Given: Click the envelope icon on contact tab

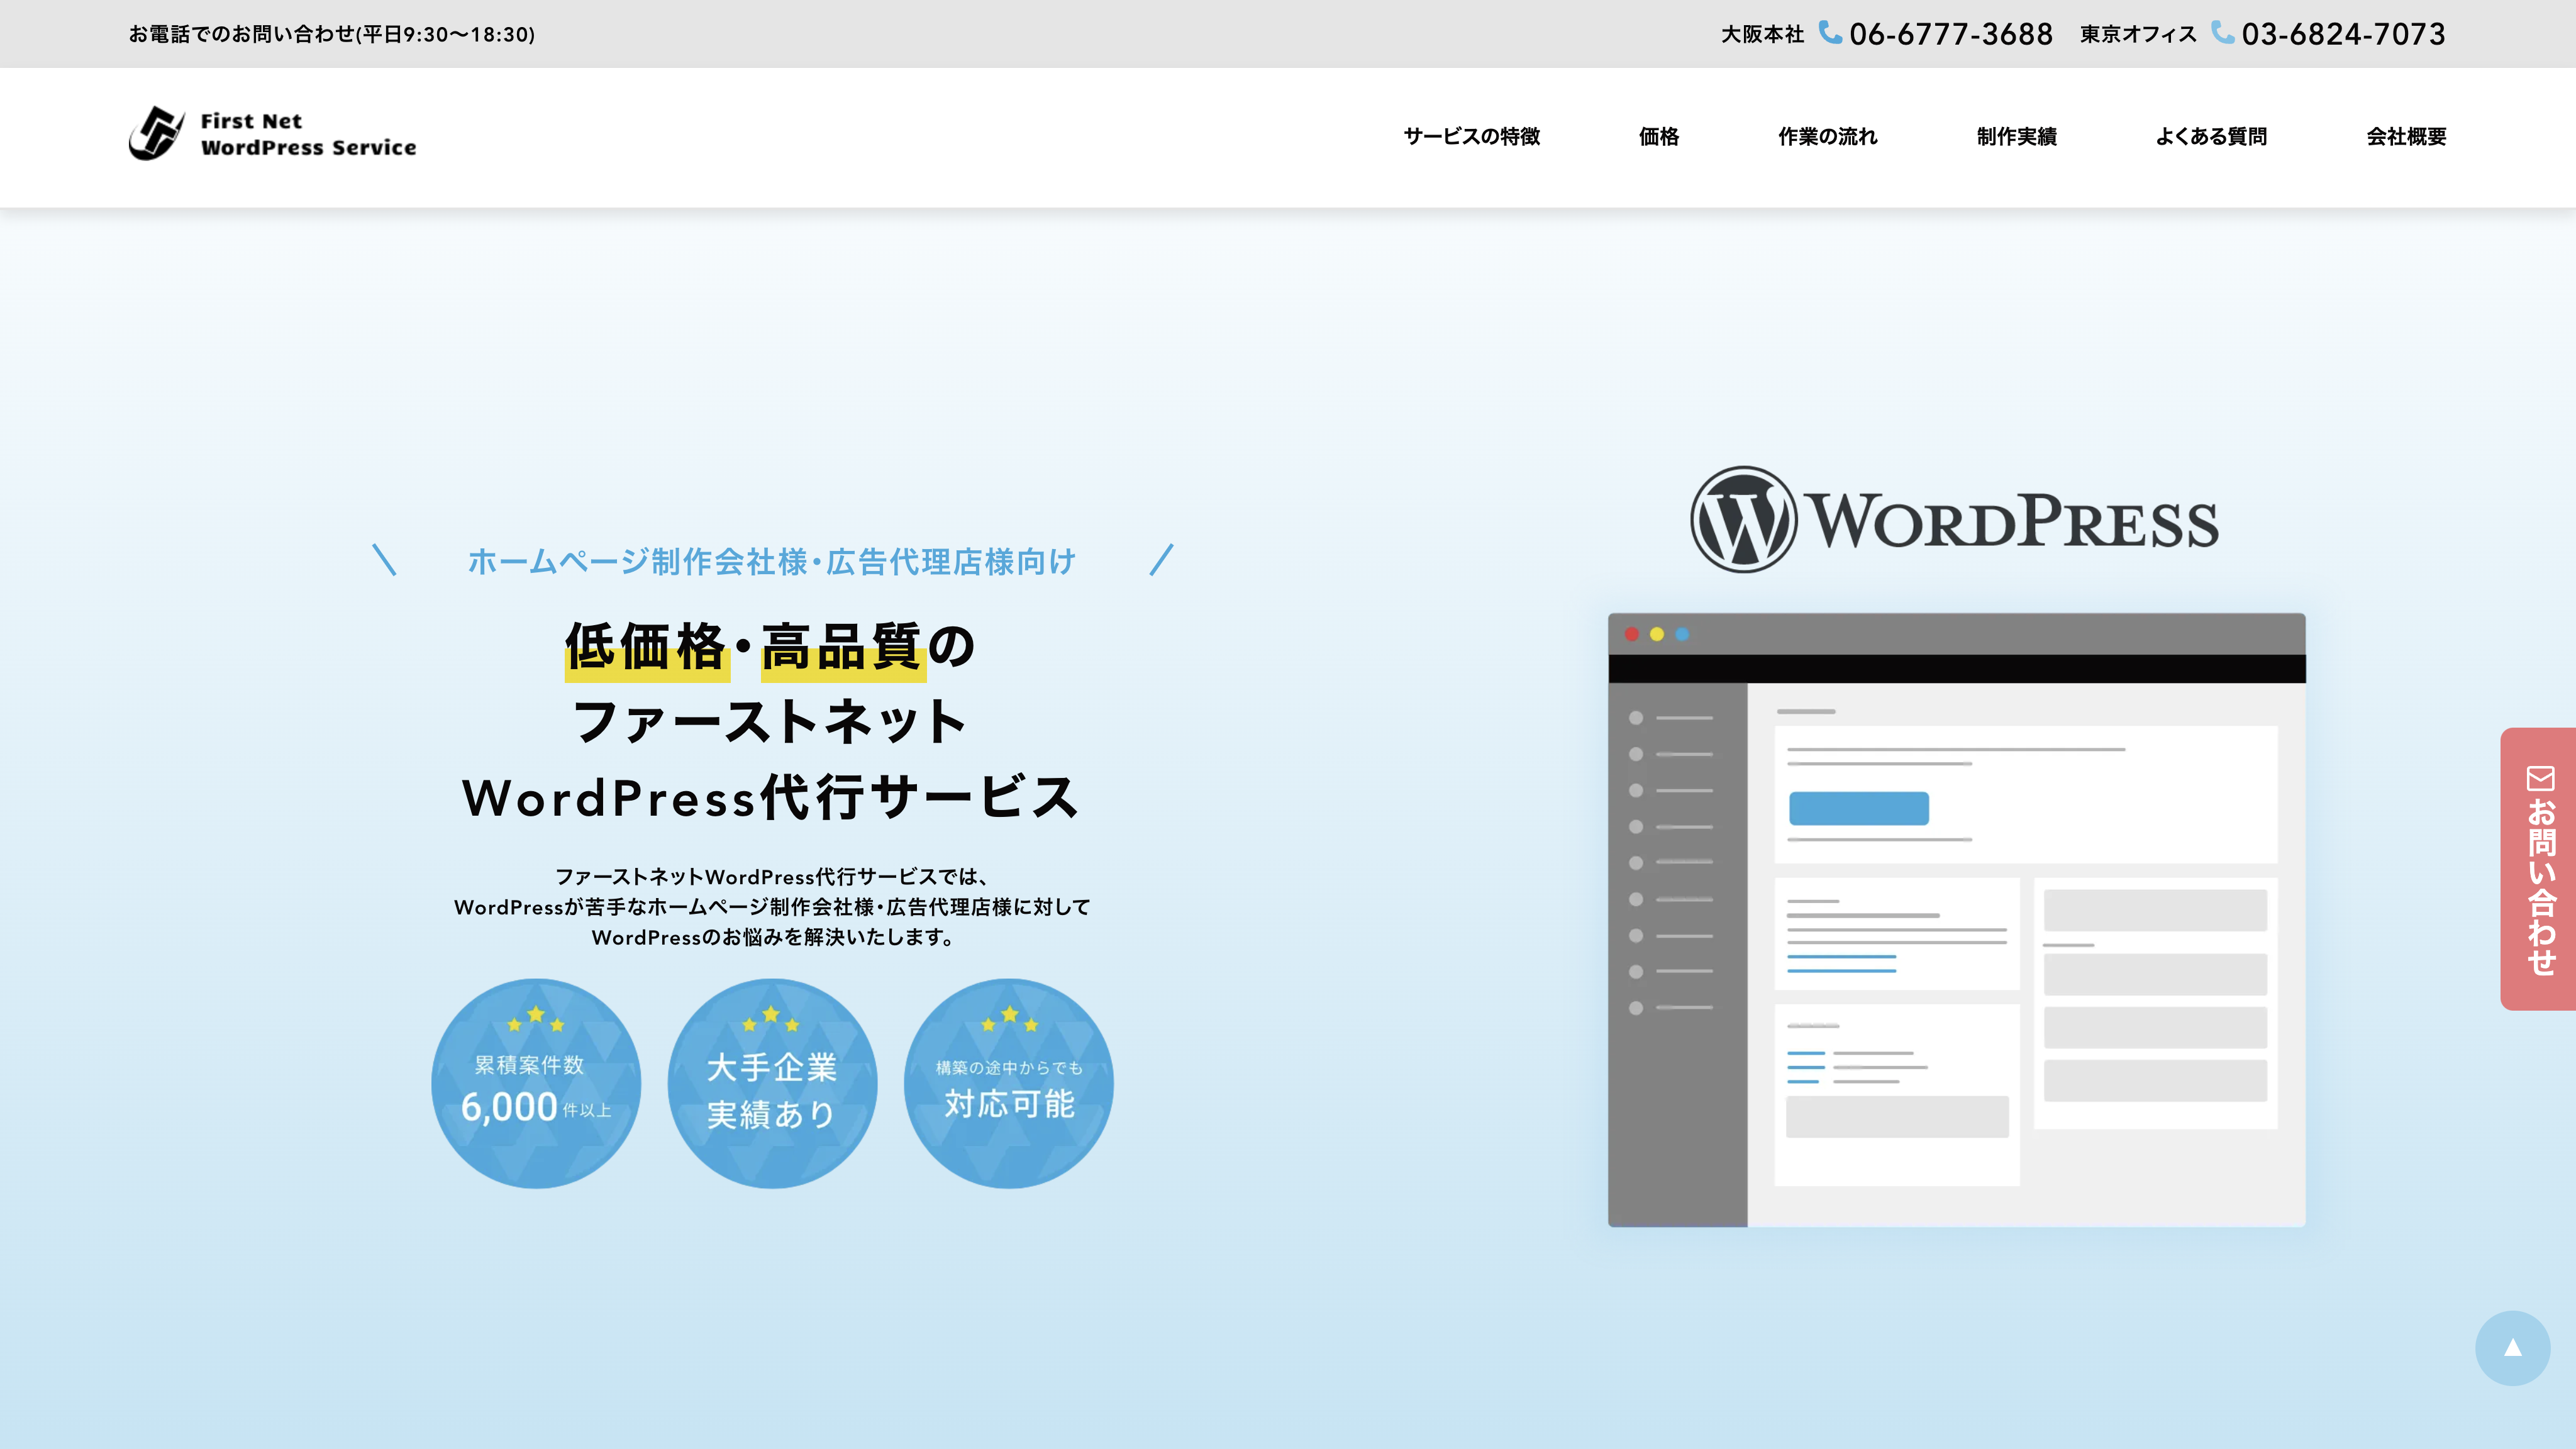Looking at the screenshot, I should point(2540,778).
